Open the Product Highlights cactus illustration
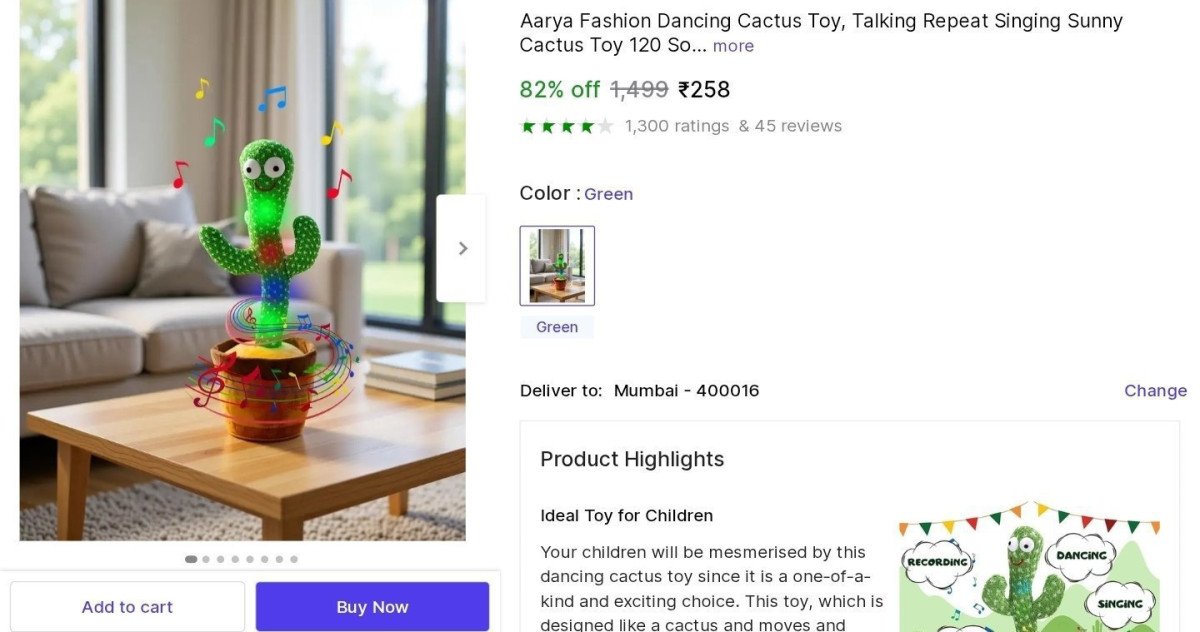The height and width of the screenshot is (632, 1200). pos(1029,570)
